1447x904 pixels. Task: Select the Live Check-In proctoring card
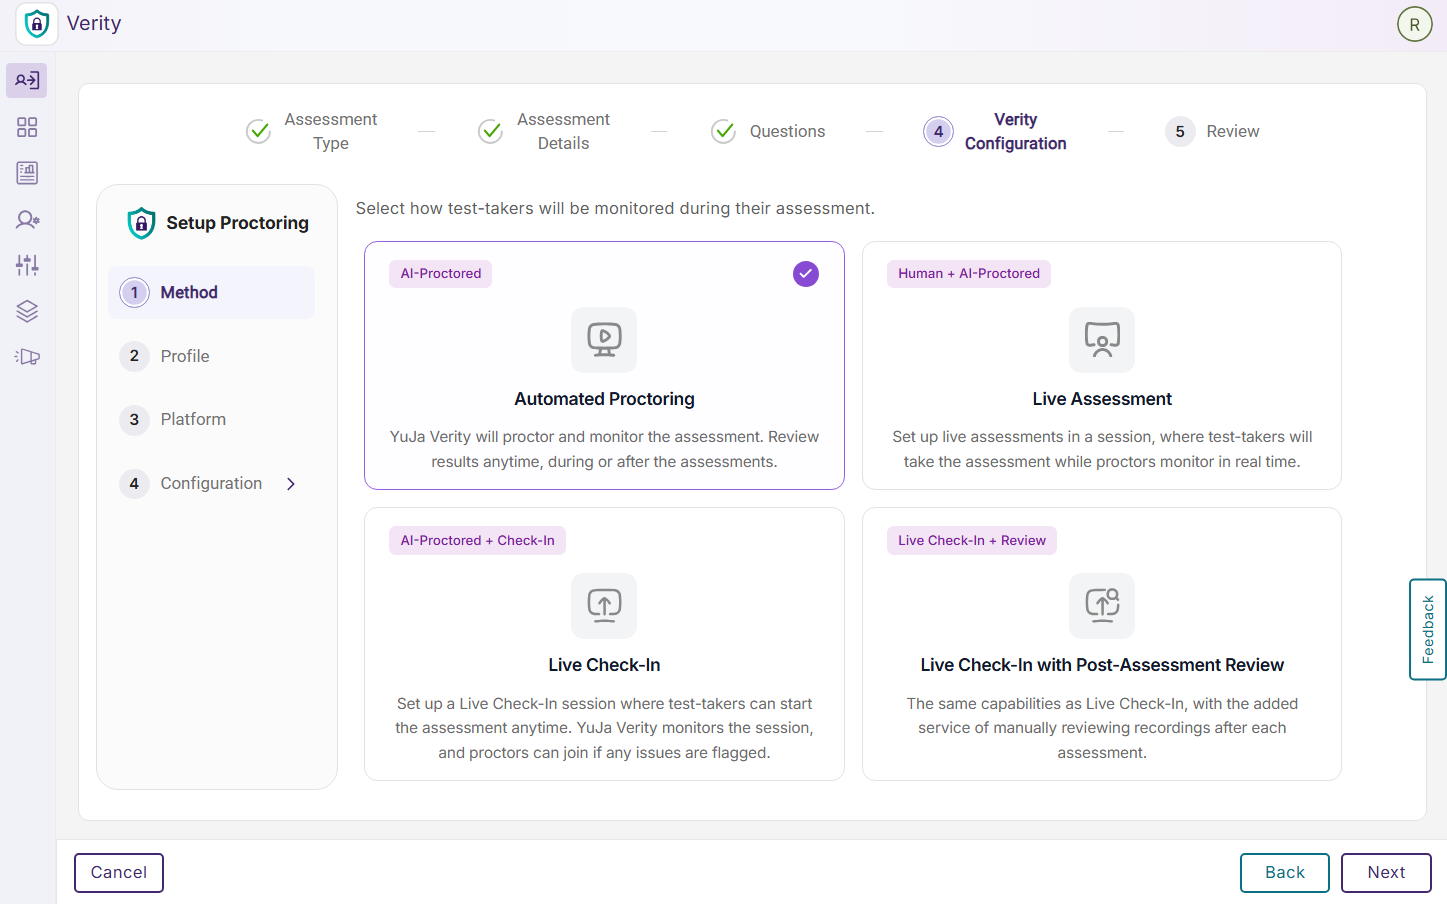tap(604, 644)
